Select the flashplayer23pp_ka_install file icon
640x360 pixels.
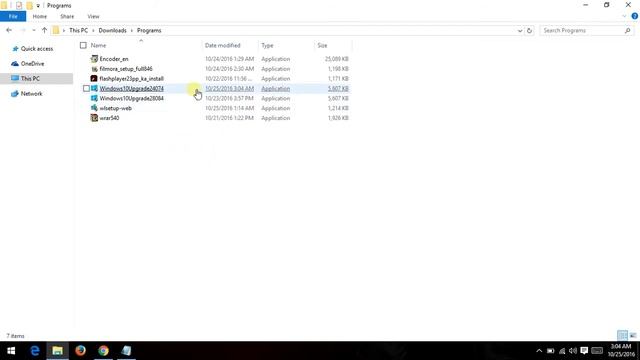(x=94, y=78)
